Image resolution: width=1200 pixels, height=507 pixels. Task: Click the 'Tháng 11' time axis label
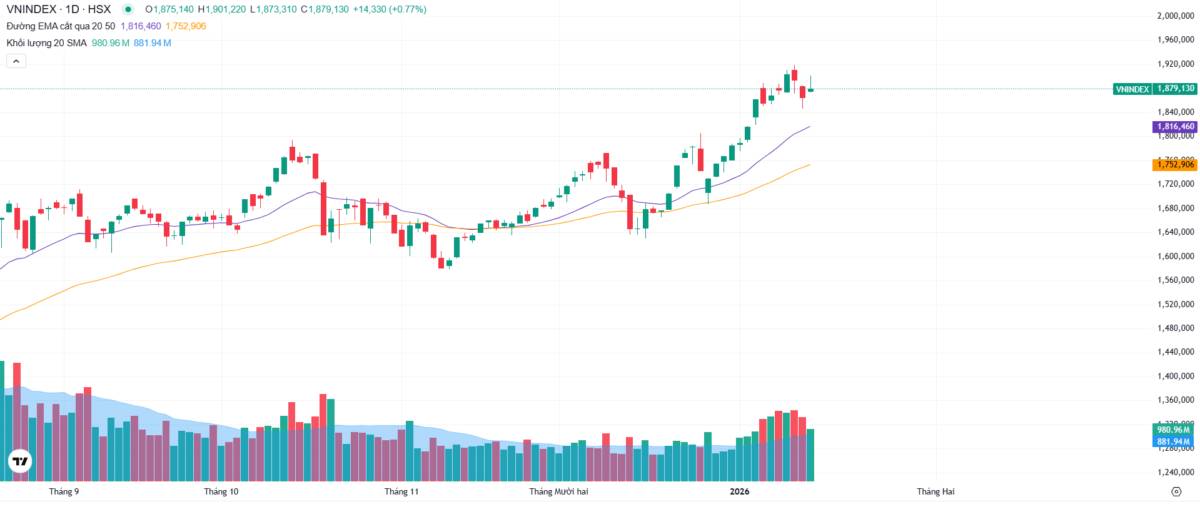tap(402, 492)
